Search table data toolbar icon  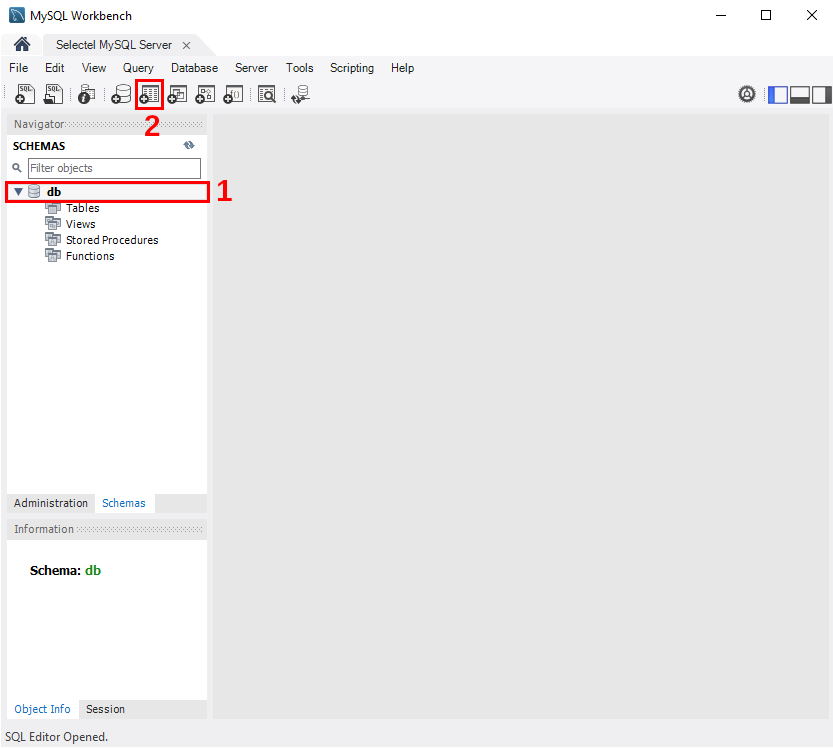point(267,94)
